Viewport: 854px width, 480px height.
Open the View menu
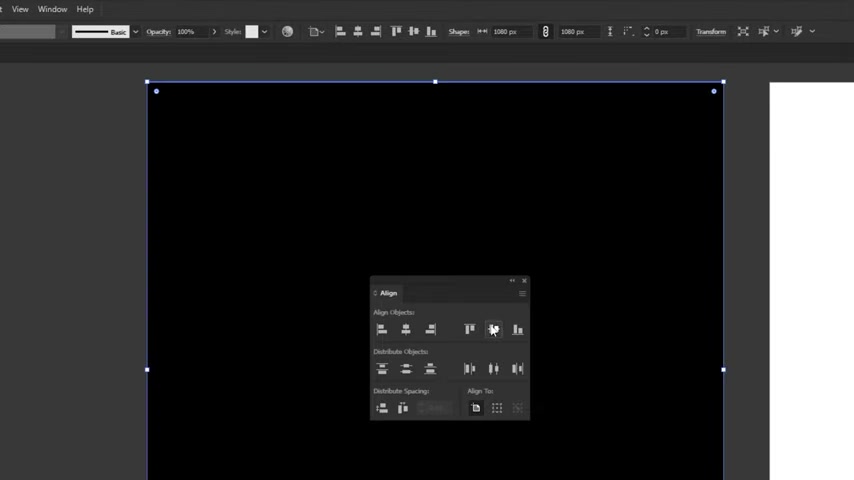click(x=20, y=9)
